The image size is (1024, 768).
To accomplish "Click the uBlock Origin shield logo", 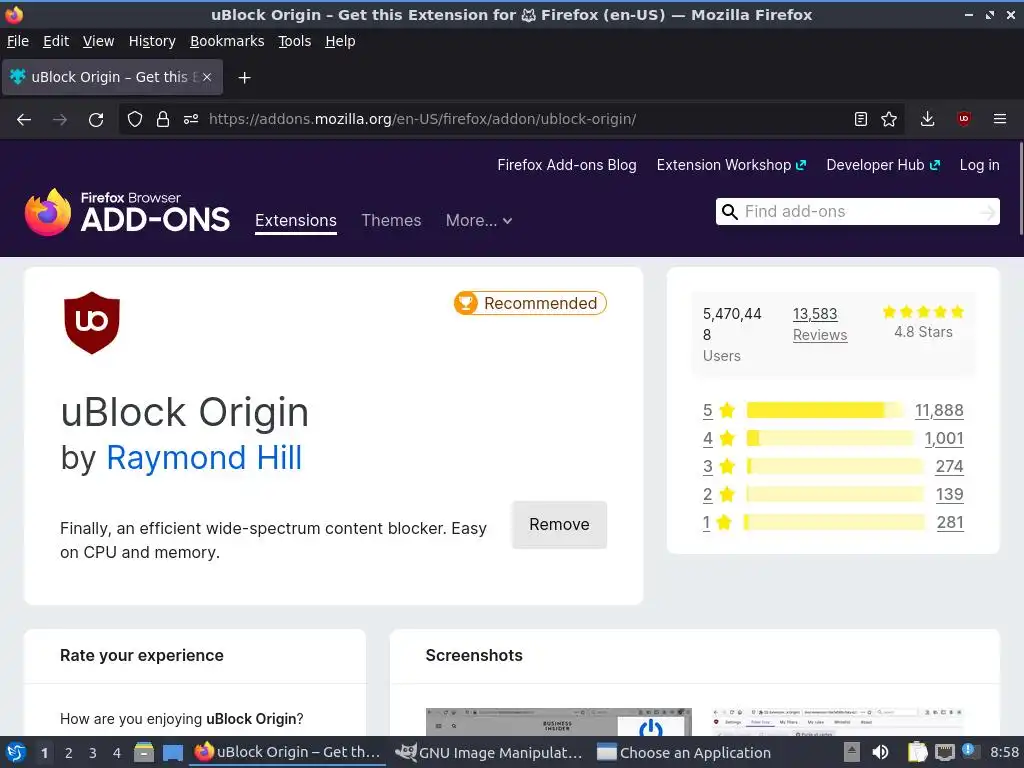I will [92, 323].
